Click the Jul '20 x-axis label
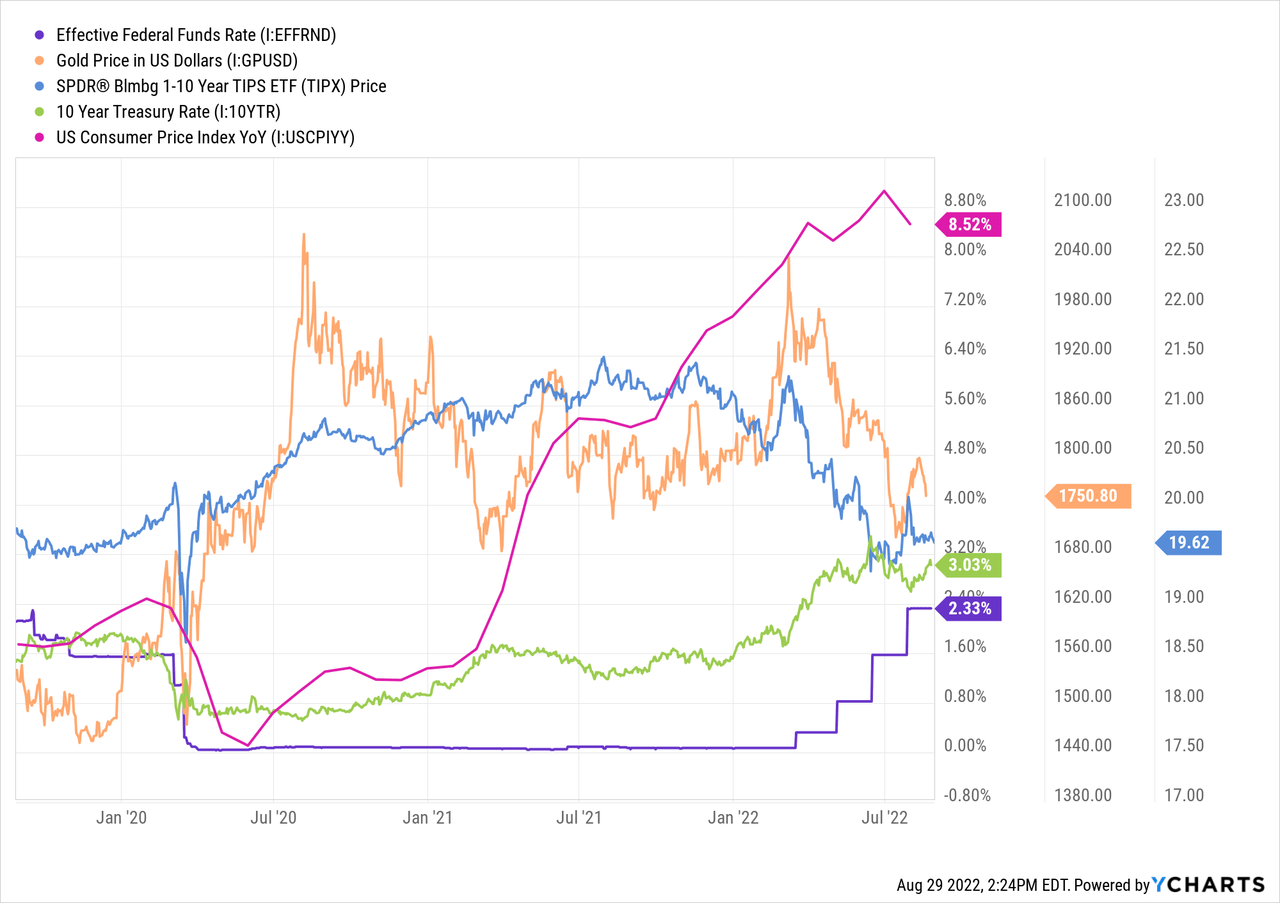Image resolution: width=1280 pixels, height=903 pixels. (x=274, y=819)
